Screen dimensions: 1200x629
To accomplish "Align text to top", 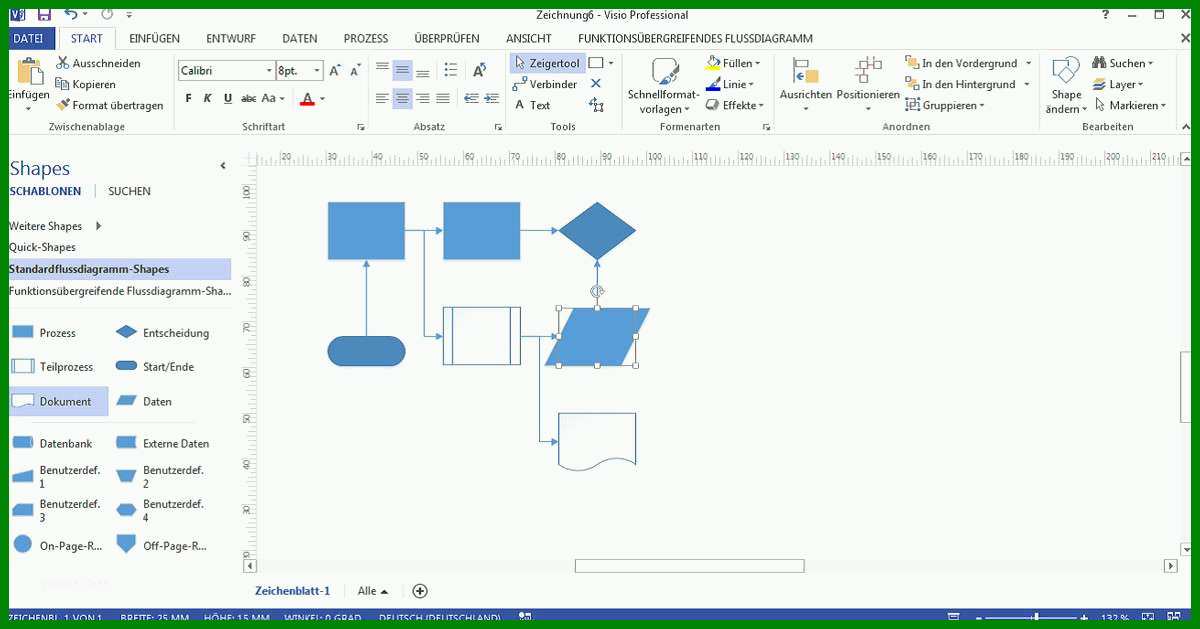I will pos(382,69).
